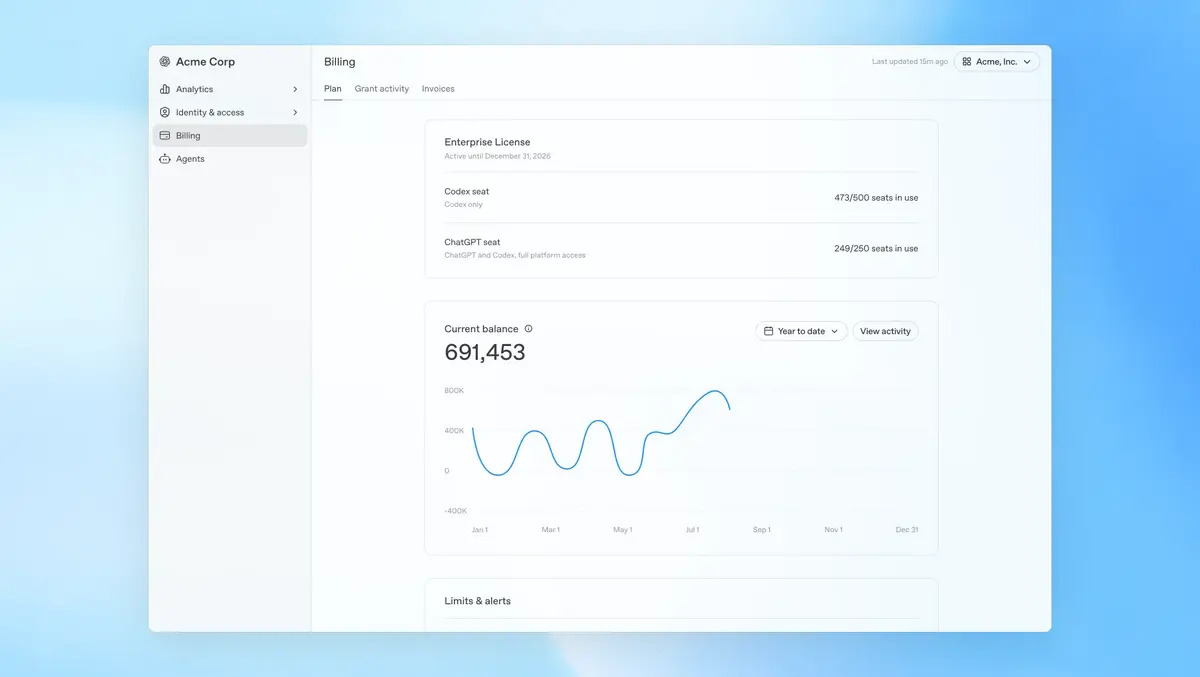Image resolution: width=1200 pixels, height=677 pixels.
Task: Click the Acme Corp logo icon
Action: 165,62
